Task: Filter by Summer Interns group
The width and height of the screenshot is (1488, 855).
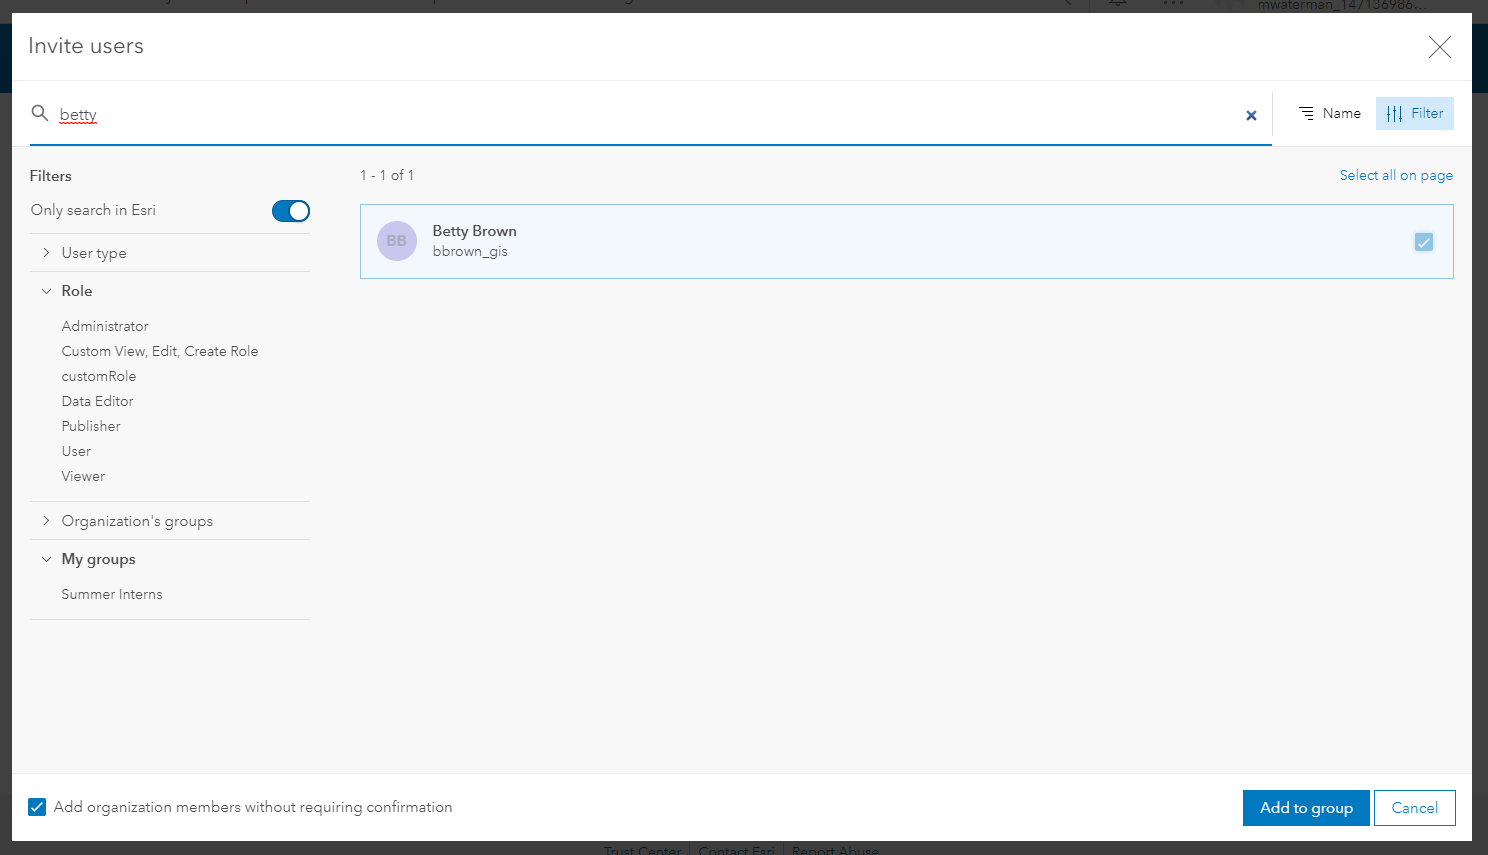Action: [x=112, y=594]
